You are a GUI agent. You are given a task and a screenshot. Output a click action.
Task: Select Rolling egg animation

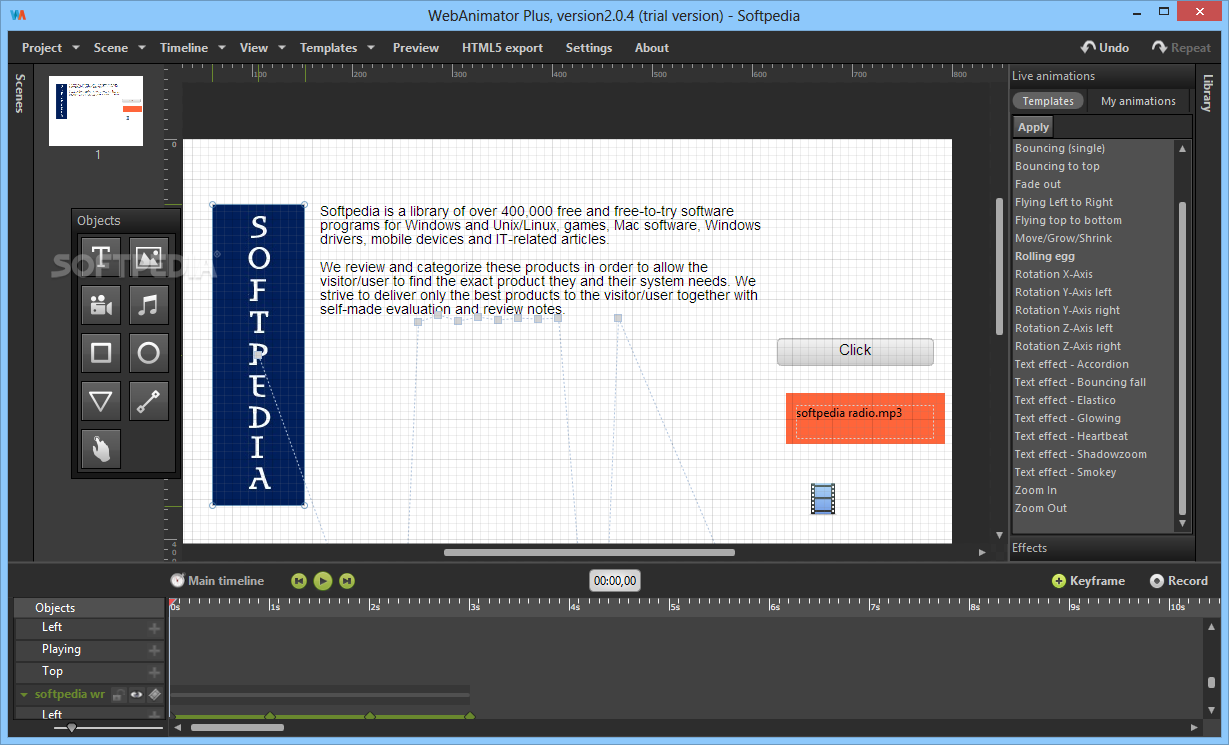click(1045, 256)
